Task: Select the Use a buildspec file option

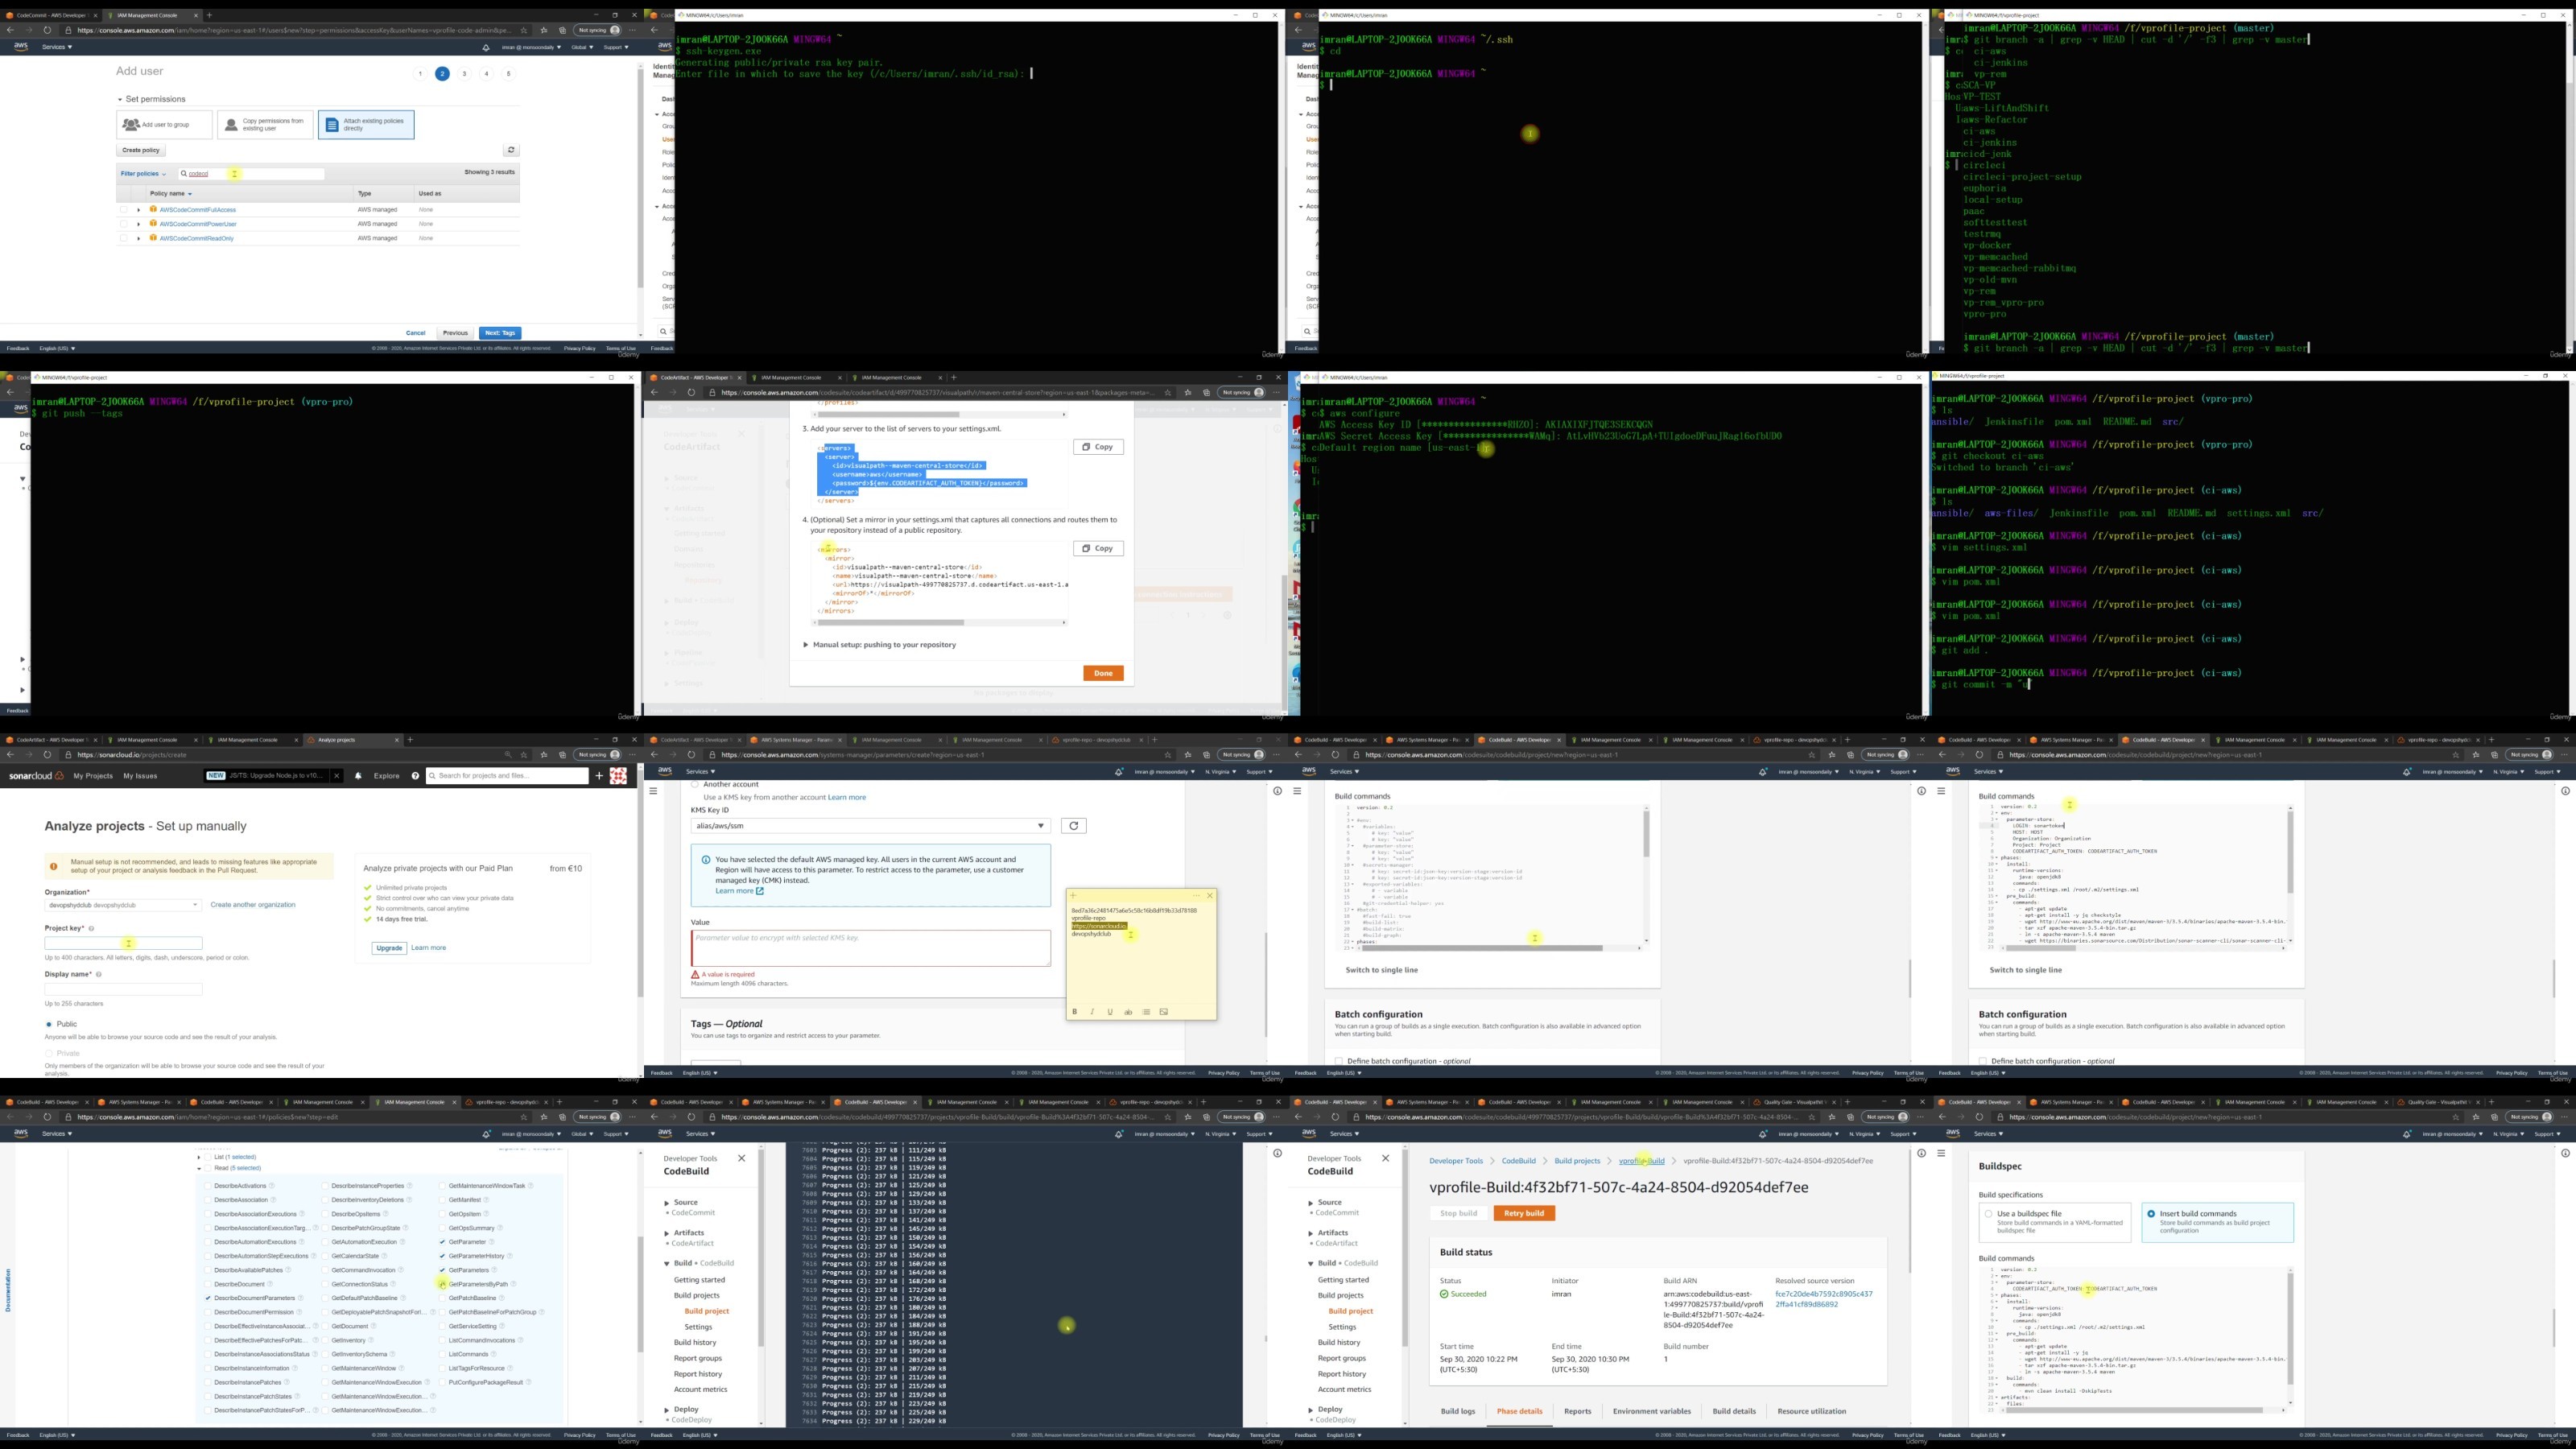Action: (1988, 1214)
